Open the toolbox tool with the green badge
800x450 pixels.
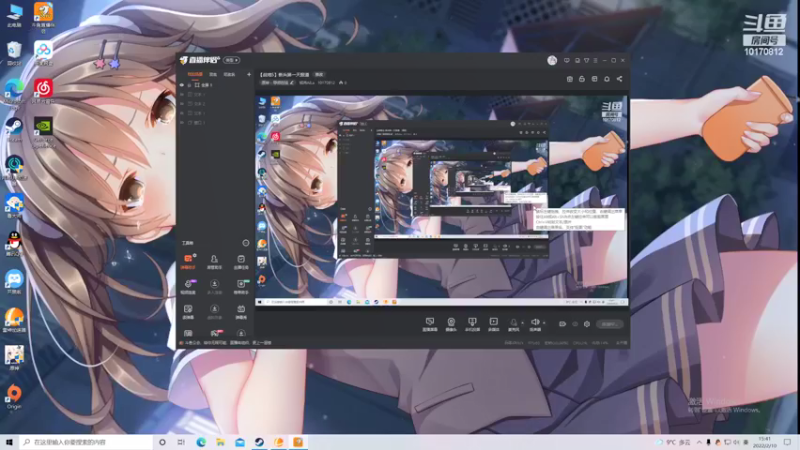click(241, 287)
